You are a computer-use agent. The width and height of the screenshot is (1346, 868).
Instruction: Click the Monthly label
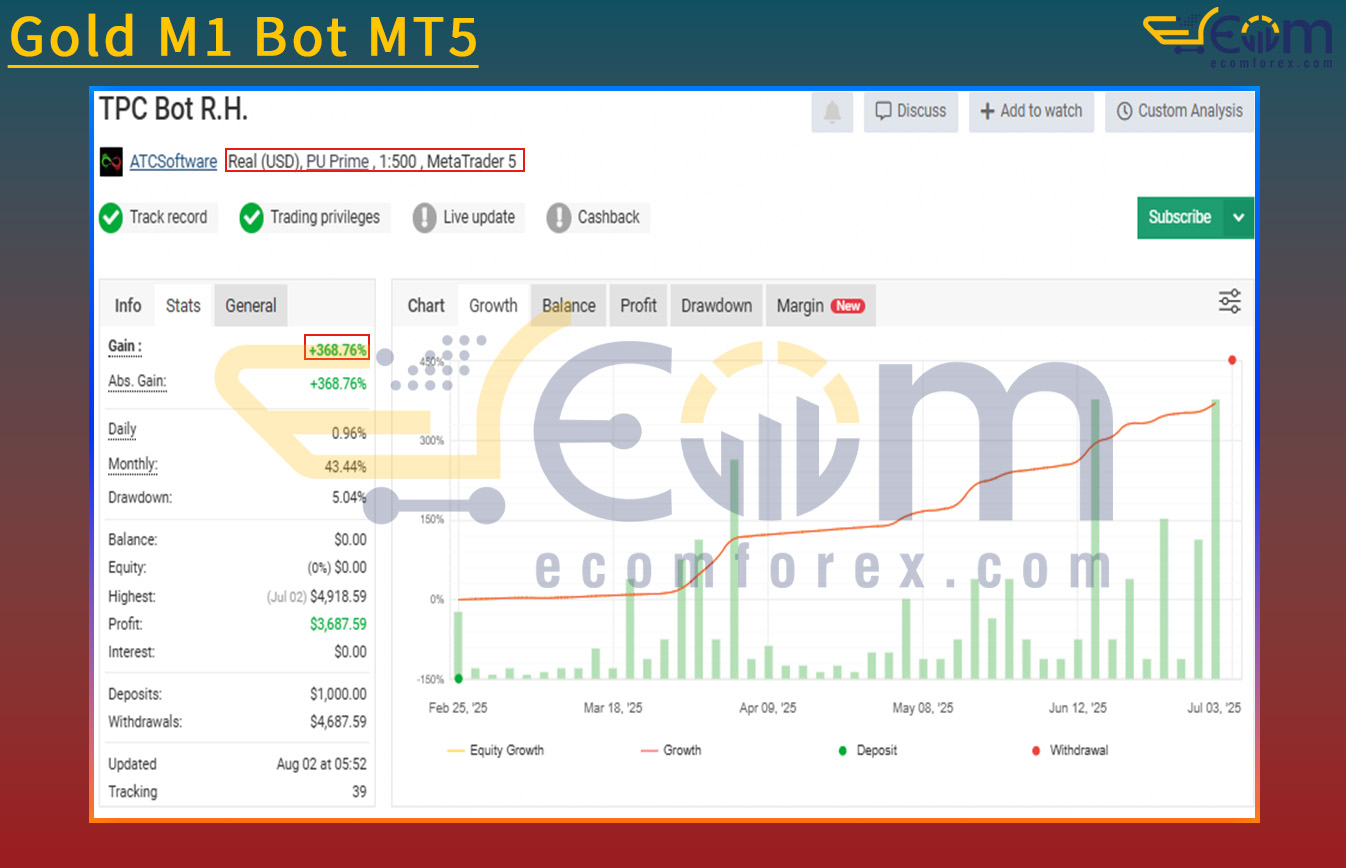pyautogui.click(x=133, y=465)
